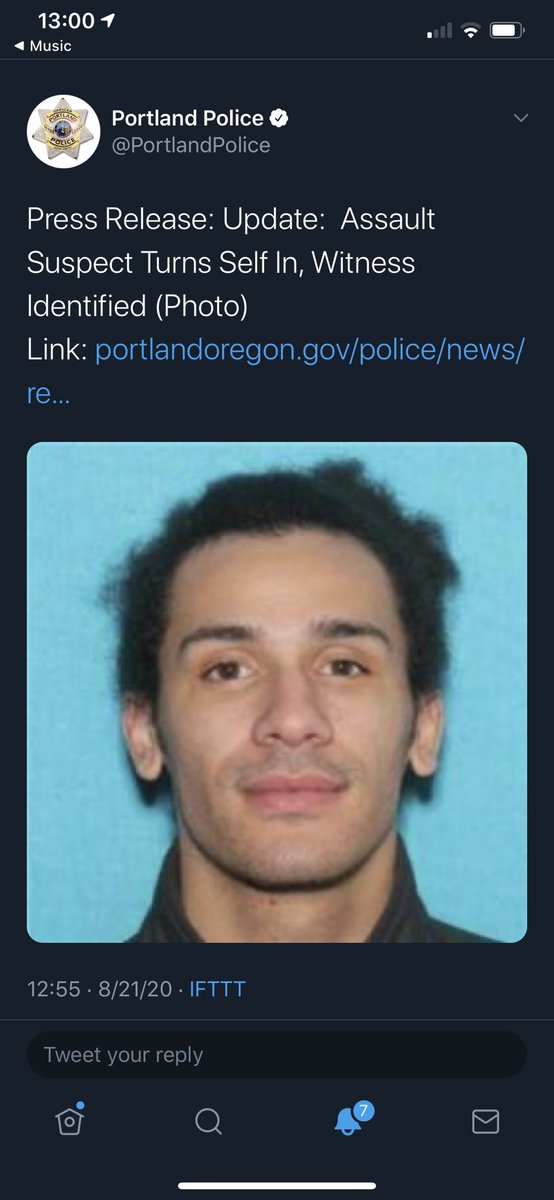554x1200 pixels.
Task: Tap the Portland Police badge avatar
Action: [x=63, y=132]
